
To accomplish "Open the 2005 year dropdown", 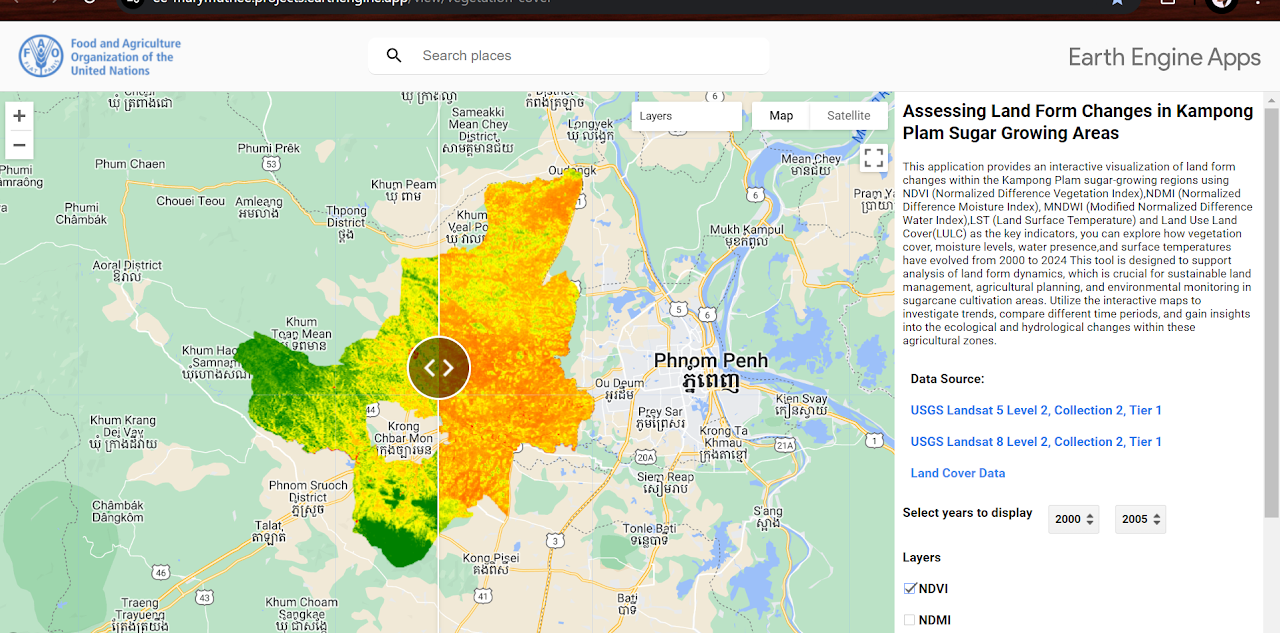I will [x=1141, y=519].
